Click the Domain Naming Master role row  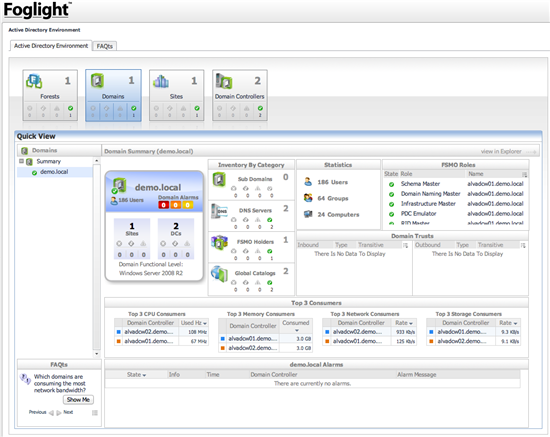pos(456,194)
